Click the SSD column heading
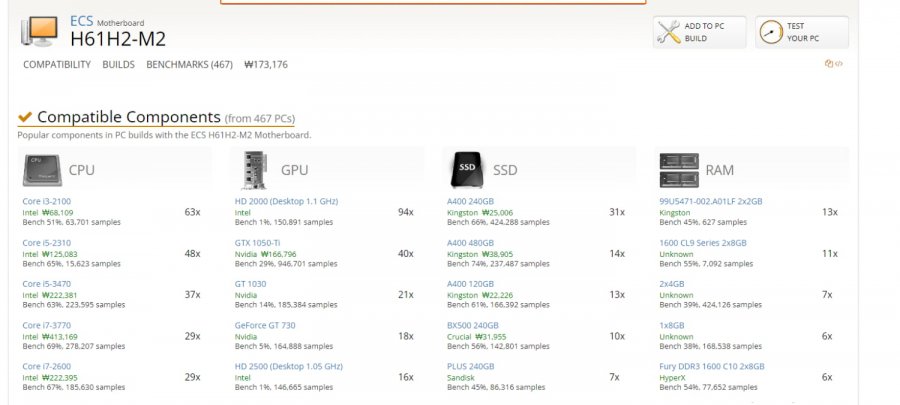This screenshot has height=405, width=900. (505, 170)
